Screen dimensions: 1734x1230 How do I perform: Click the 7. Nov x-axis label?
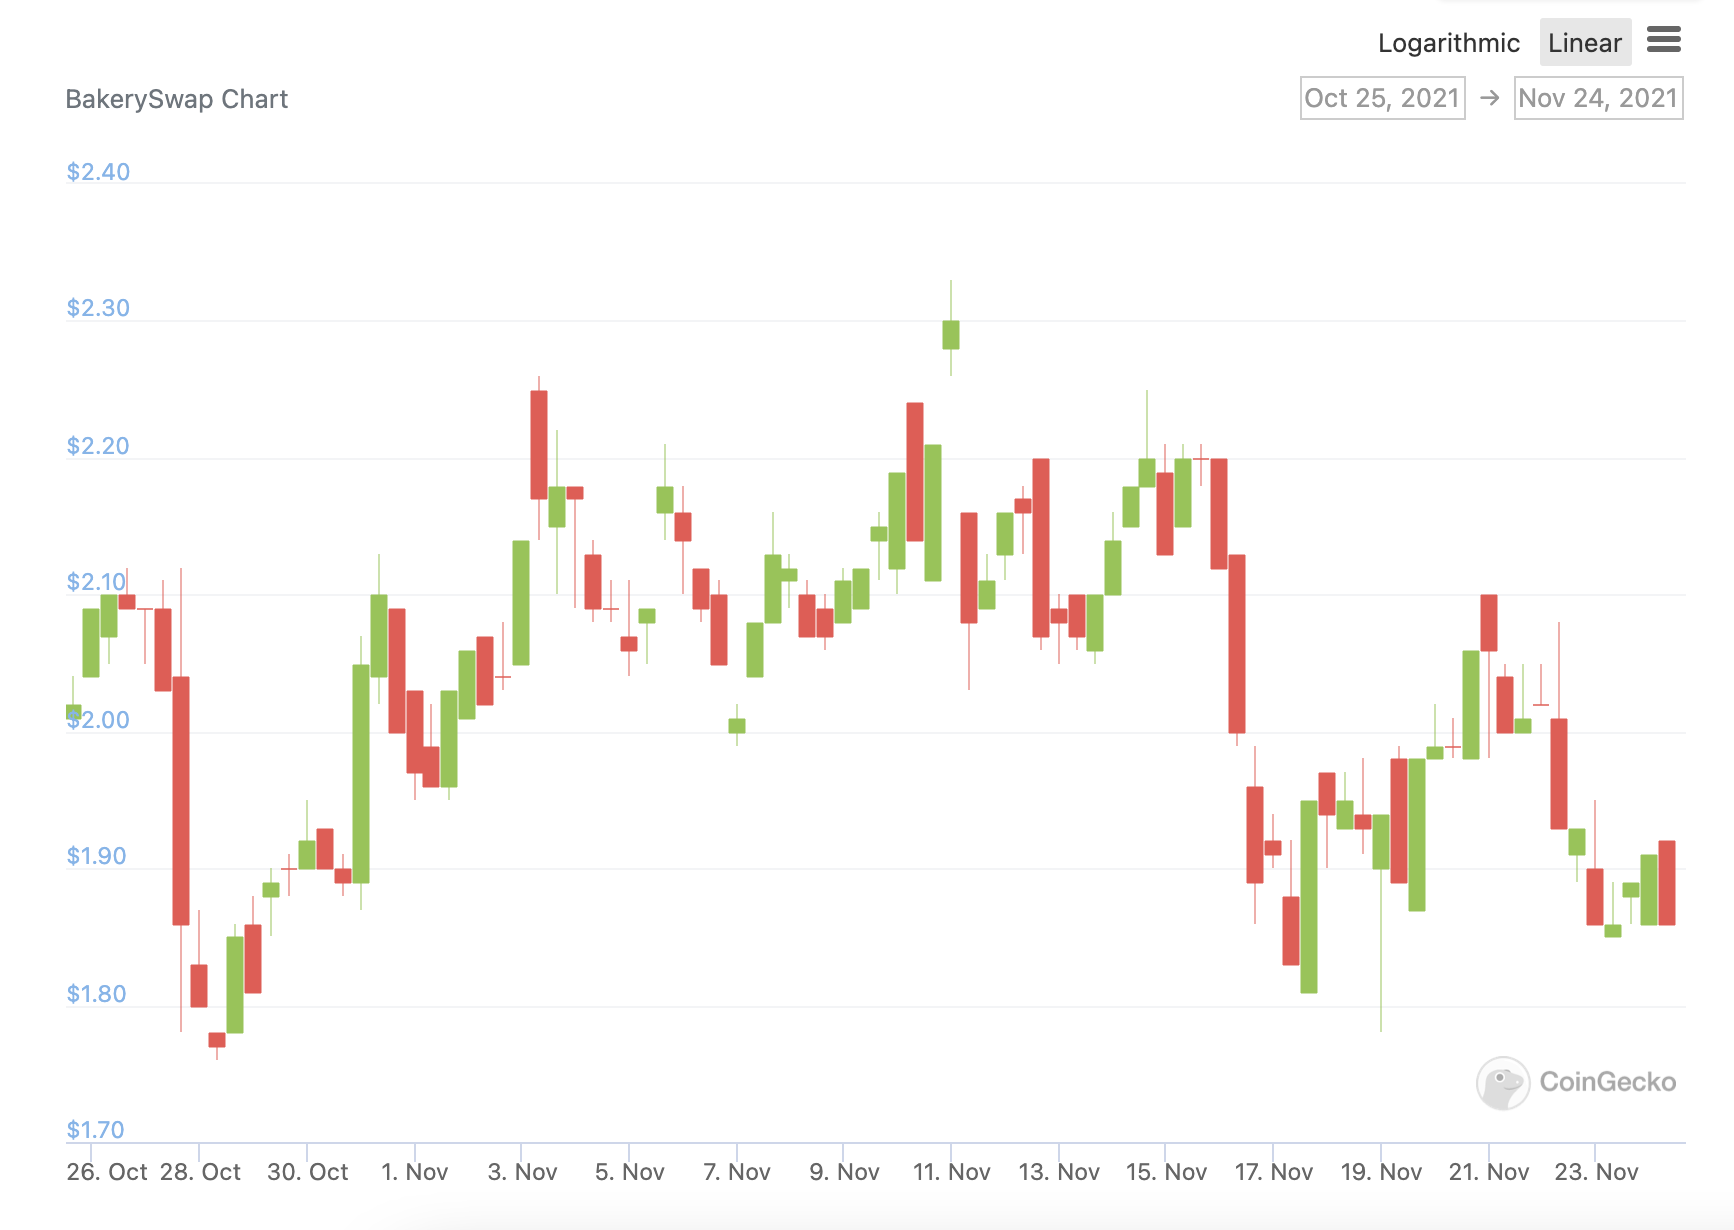pos(737,1172)
